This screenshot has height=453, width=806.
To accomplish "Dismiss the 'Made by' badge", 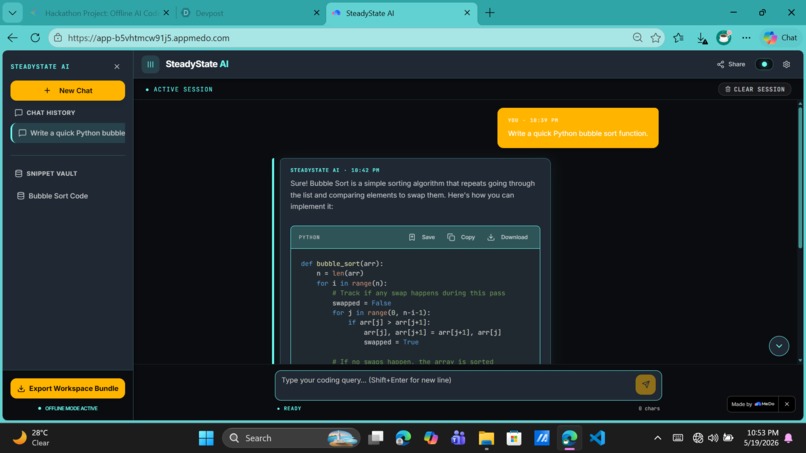I will click(x=786, y=404).
